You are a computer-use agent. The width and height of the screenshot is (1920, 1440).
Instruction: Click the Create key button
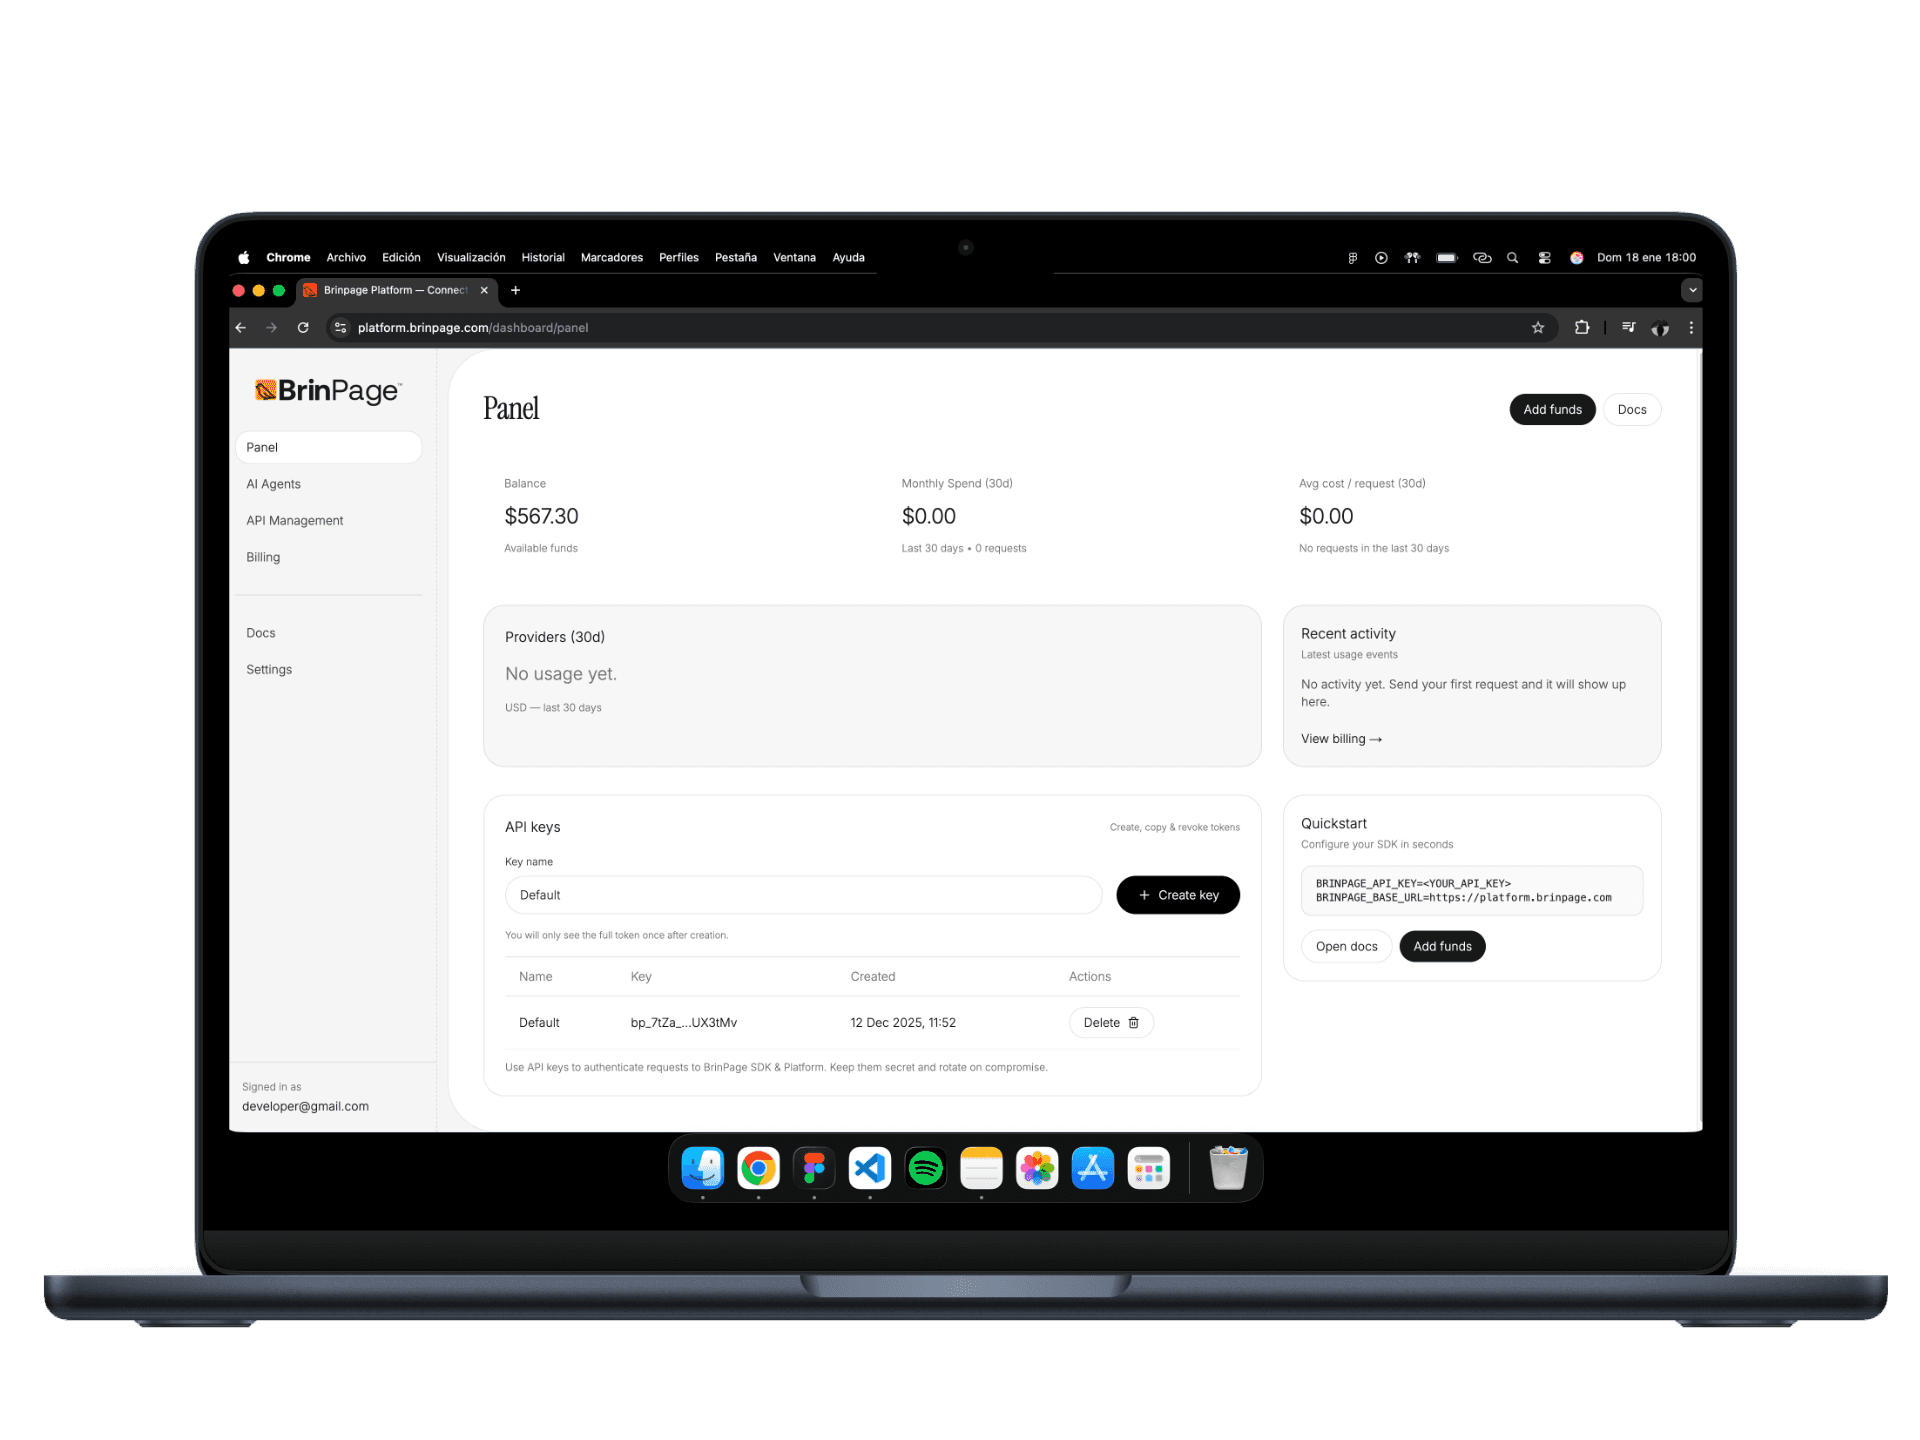click(1177, 895)
